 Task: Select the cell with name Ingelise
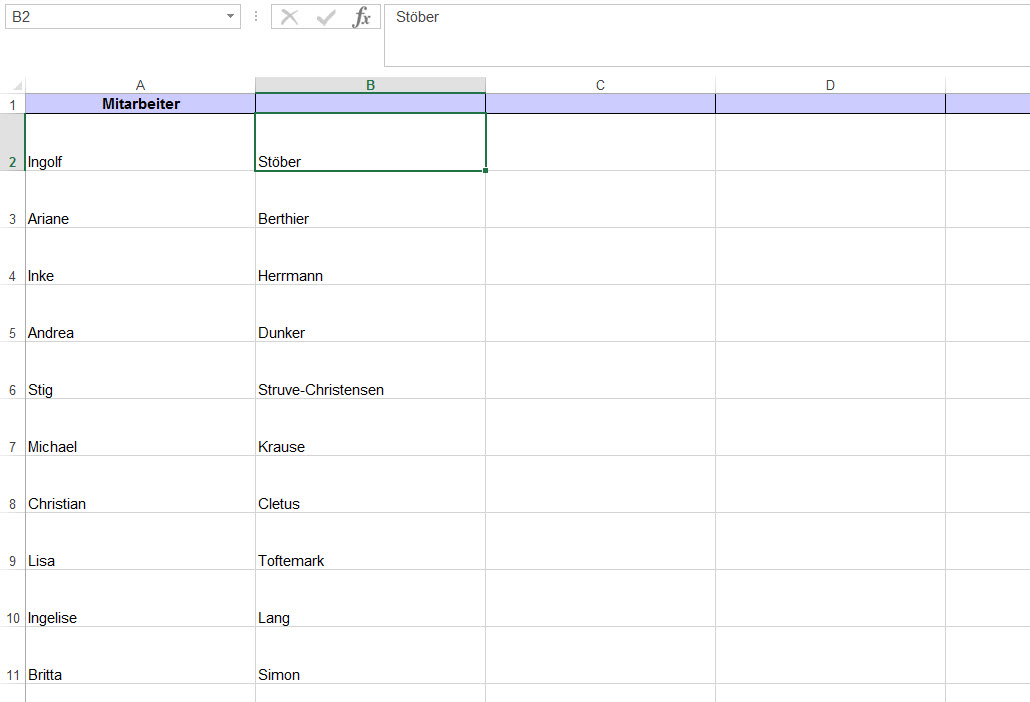coord(140,618)
